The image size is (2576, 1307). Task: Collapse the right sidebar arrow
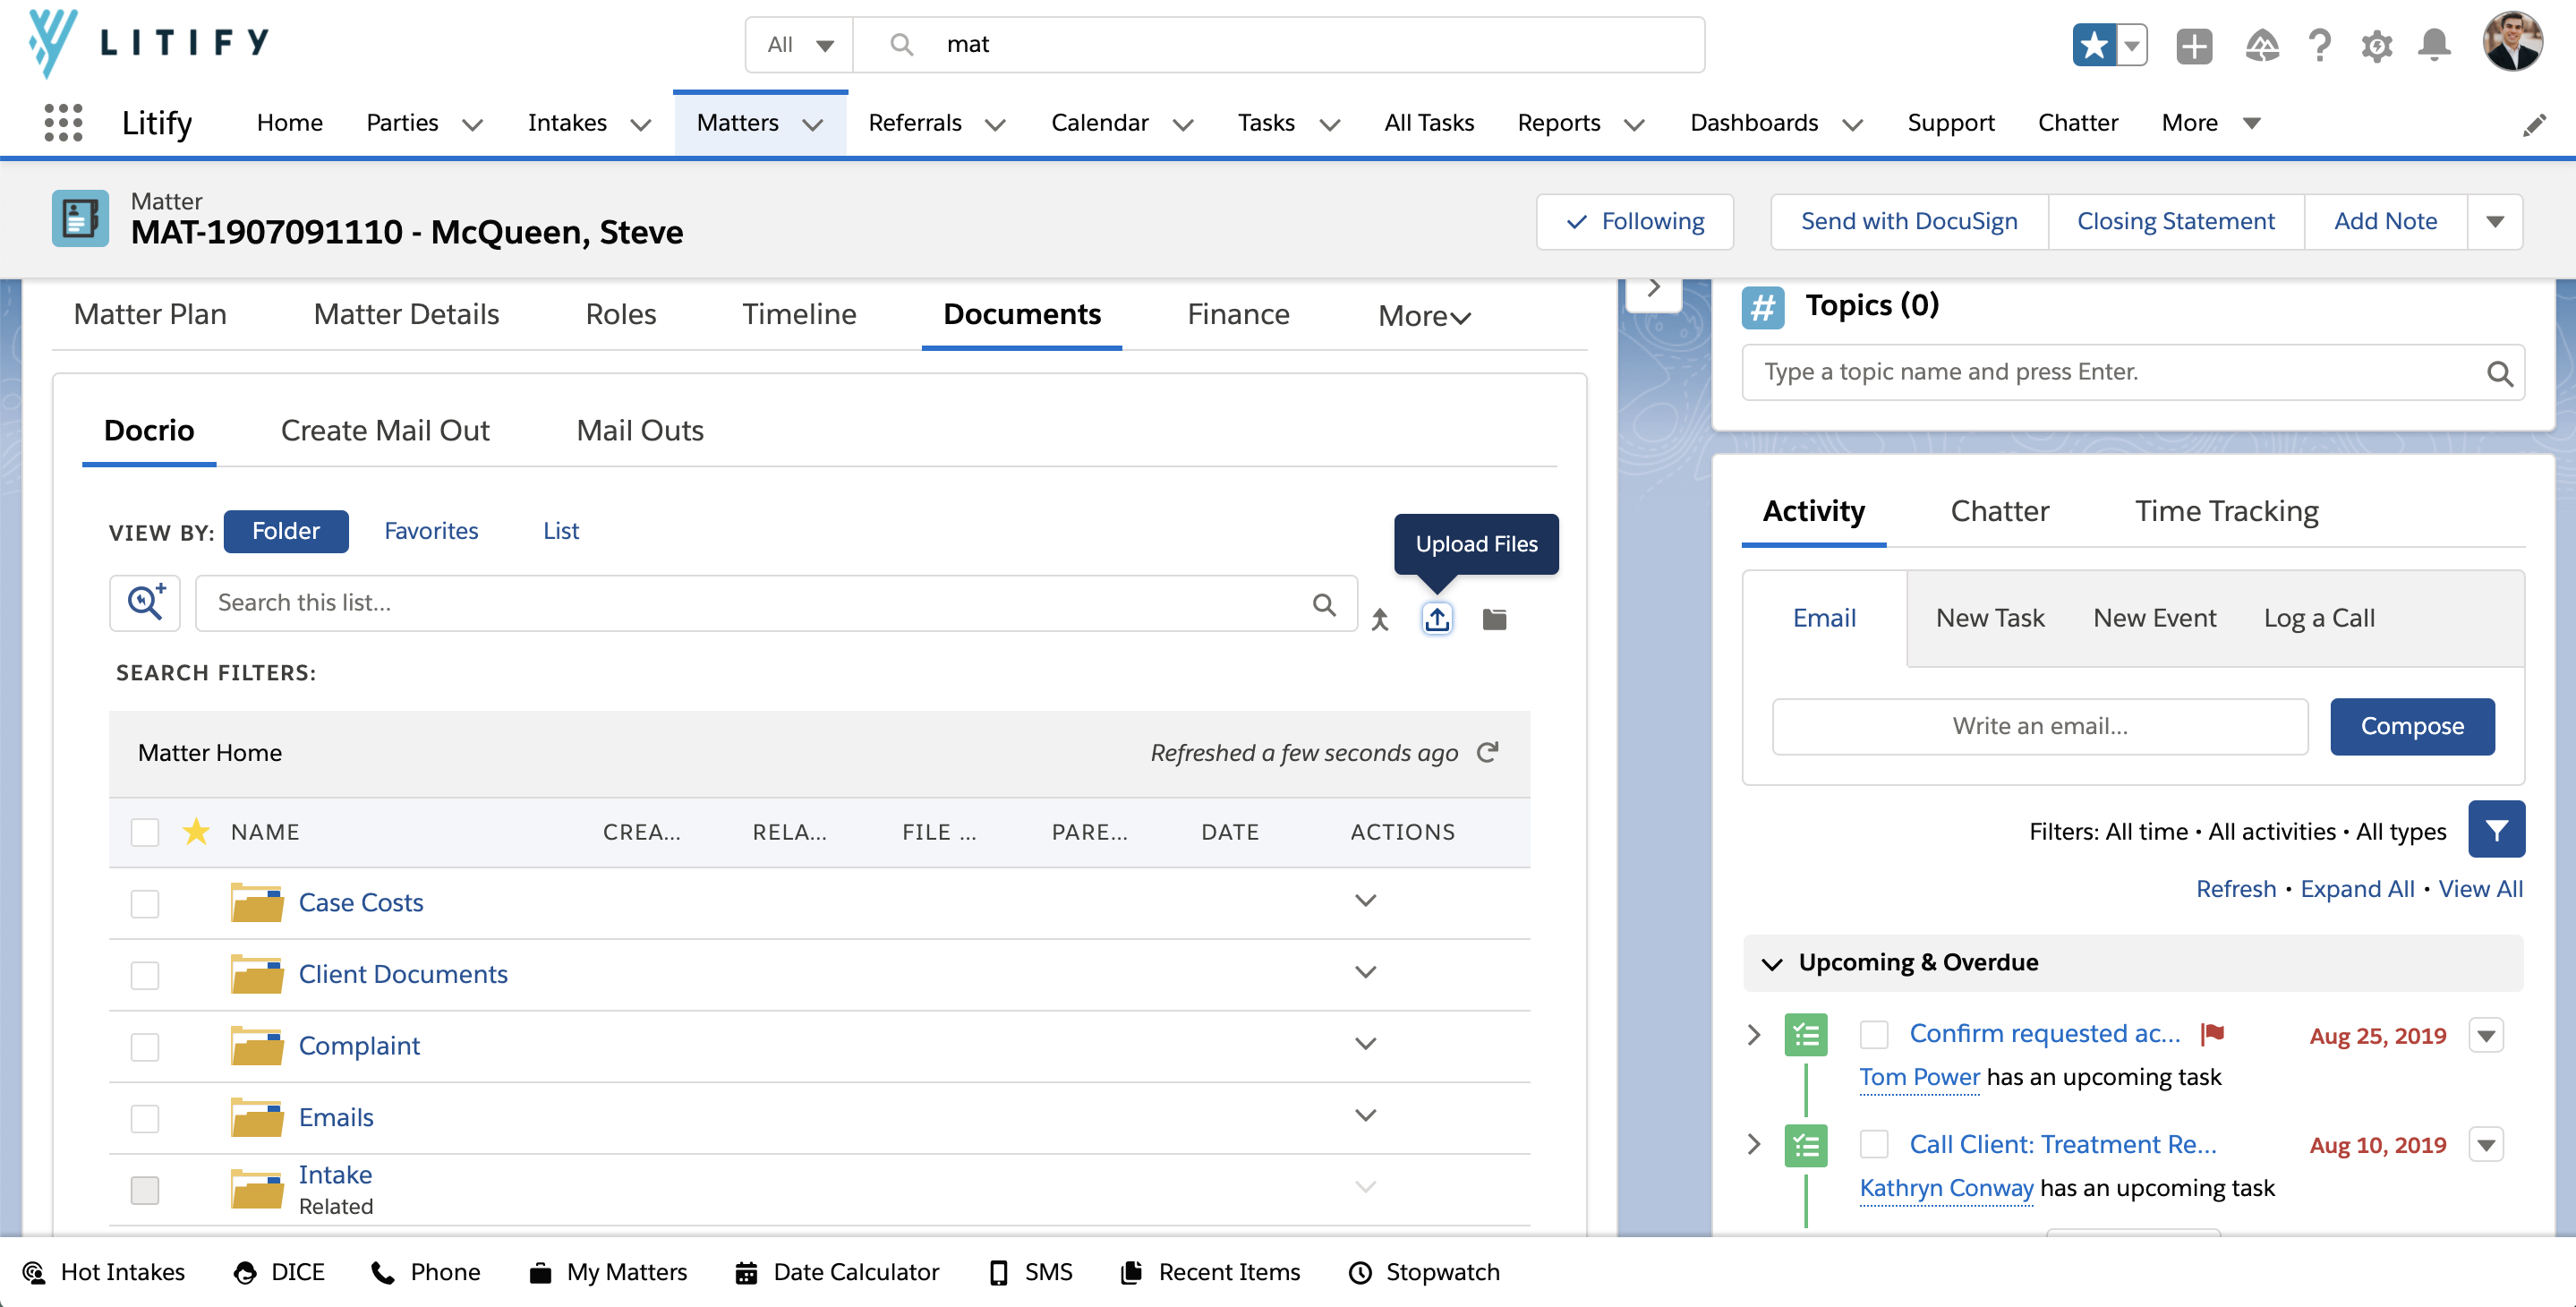point(1654,287)
